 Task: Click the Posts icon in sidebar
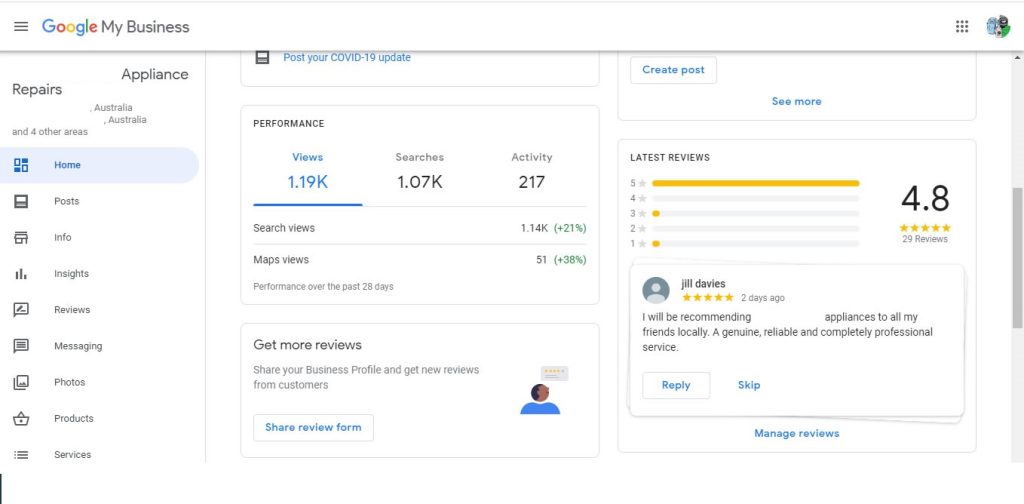[x=21, y=201]
